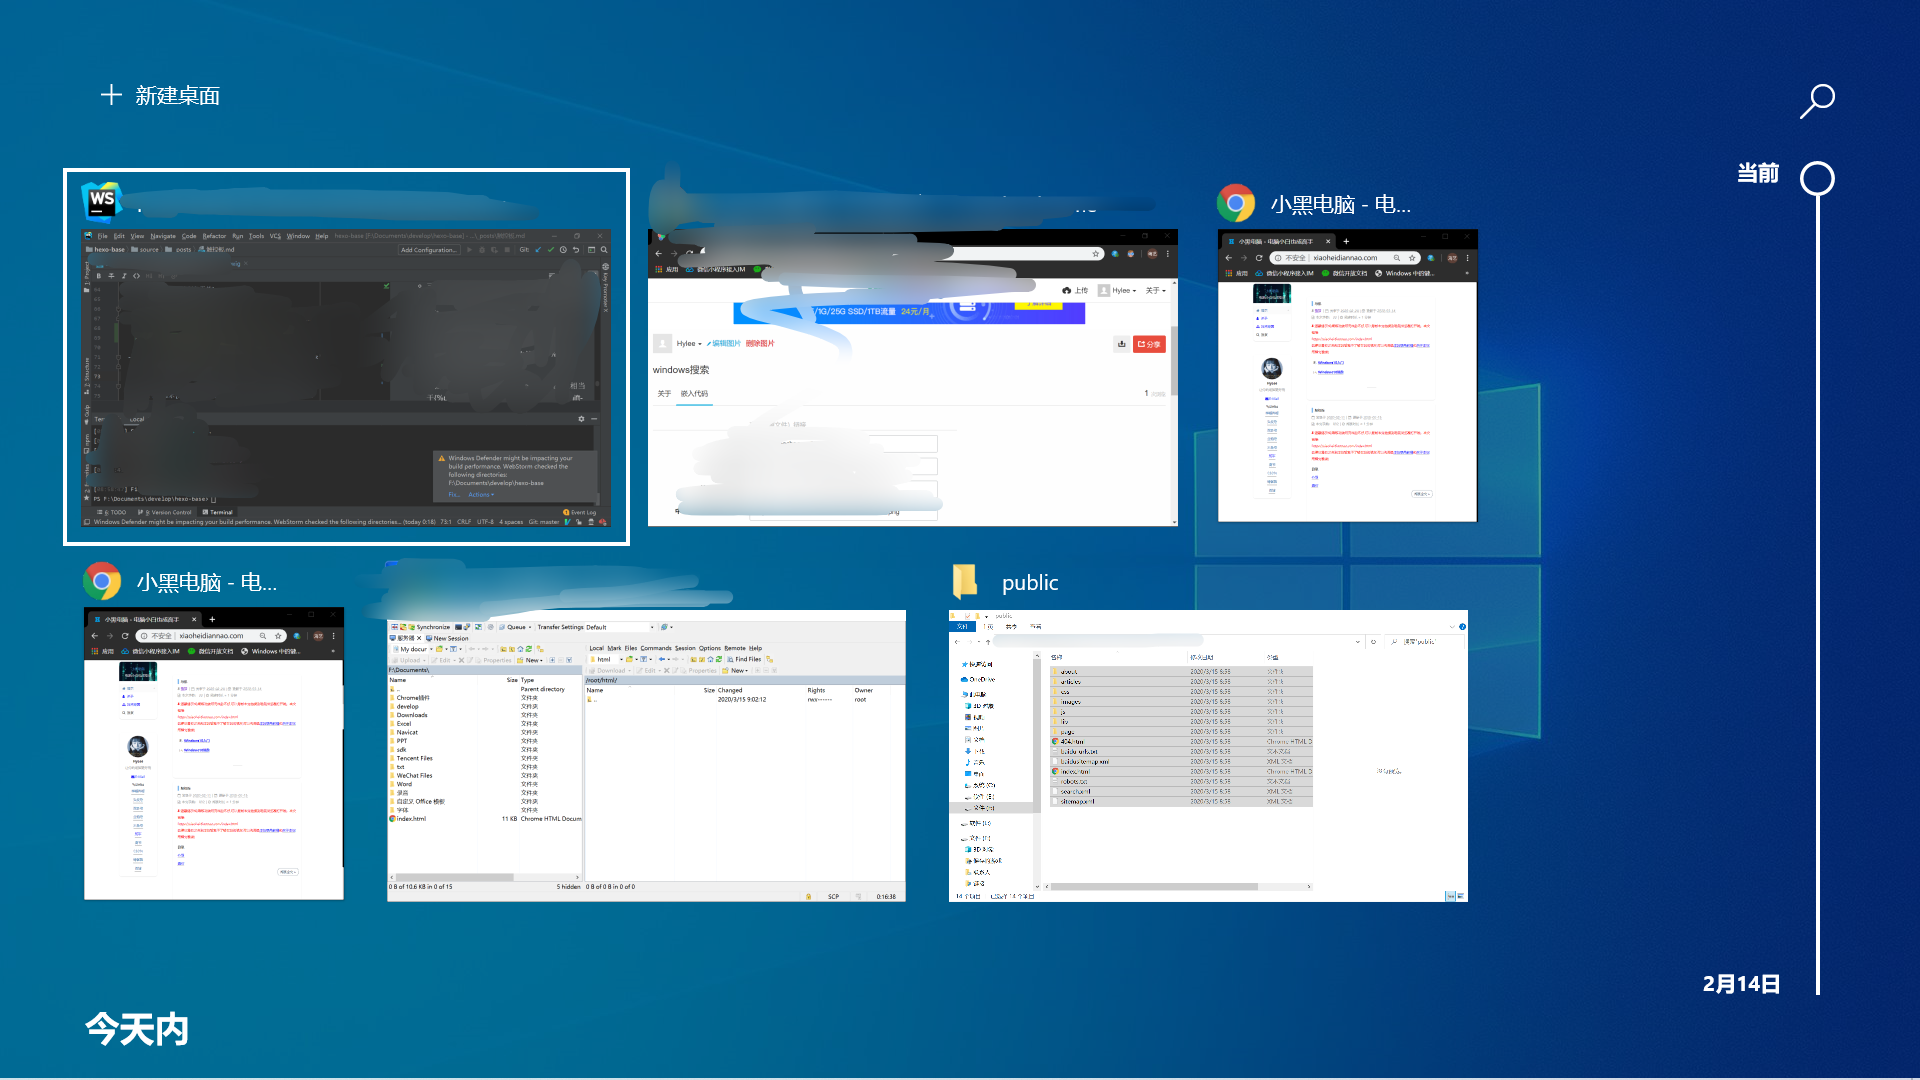Click the 当前 circle marker on timeline
Image resolution: width=1920 pixels, height=1080 pixels.
(1817, 179)
